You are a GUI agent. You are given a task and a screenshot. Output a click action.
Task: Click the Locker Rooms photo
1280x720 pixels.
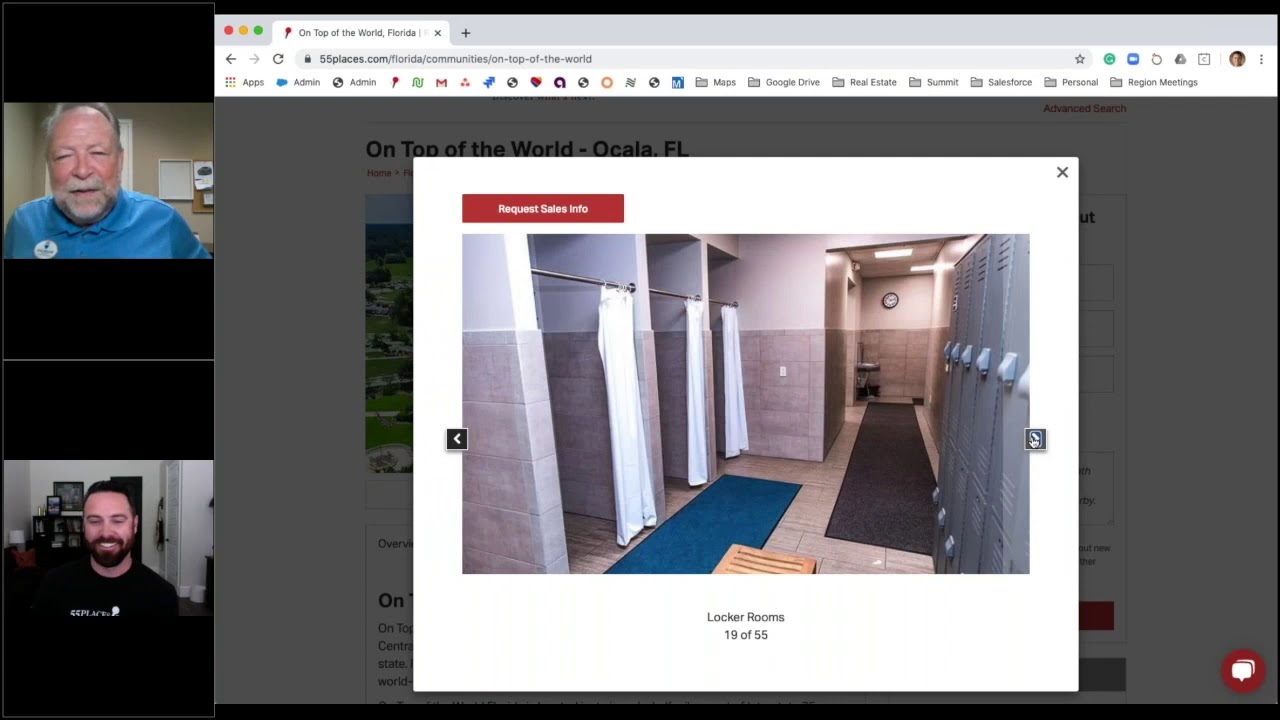click(x=745, y=404)
